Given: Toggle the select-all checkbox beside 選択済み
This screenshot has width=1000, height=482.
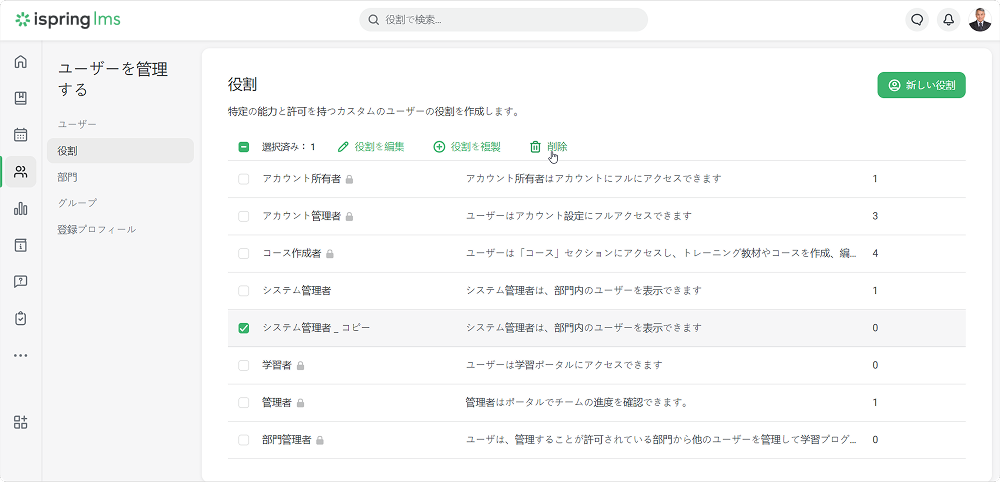Looking at the screenshot, I should point(244,147).
